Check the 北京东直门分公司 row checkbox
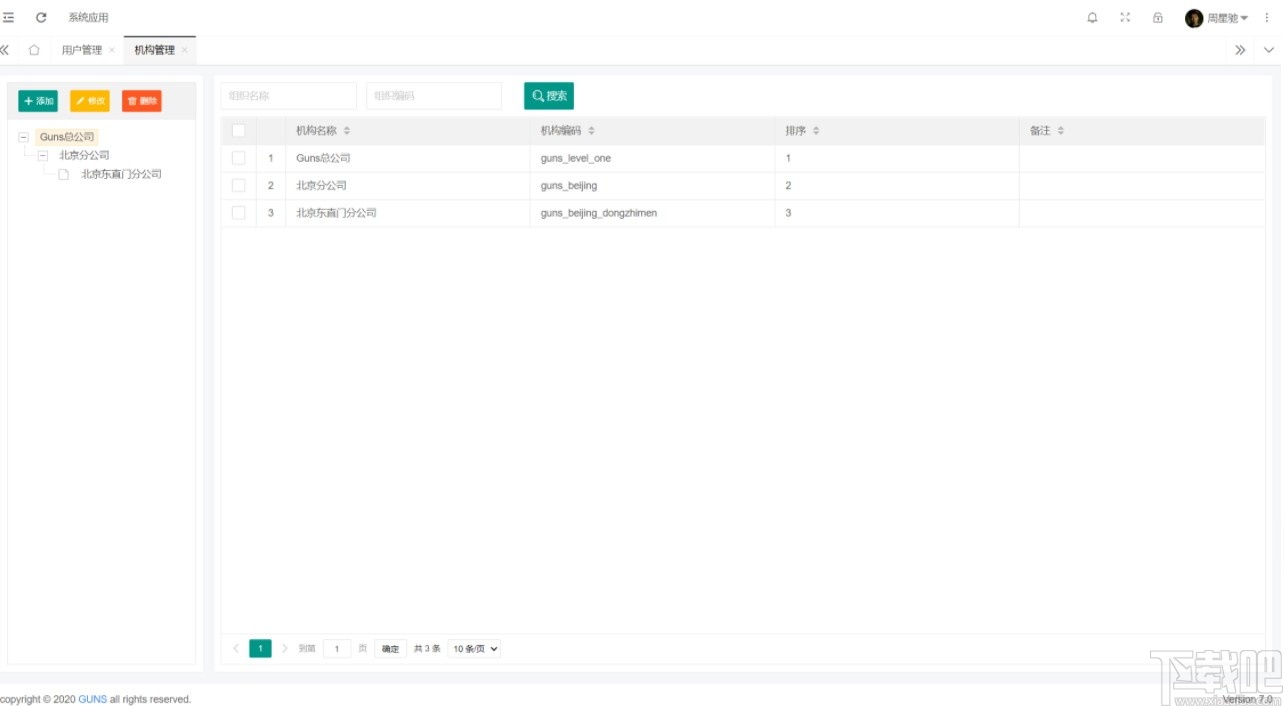Image resolution: width=1285 pixels, height=706 pixels. coord(238,213)
